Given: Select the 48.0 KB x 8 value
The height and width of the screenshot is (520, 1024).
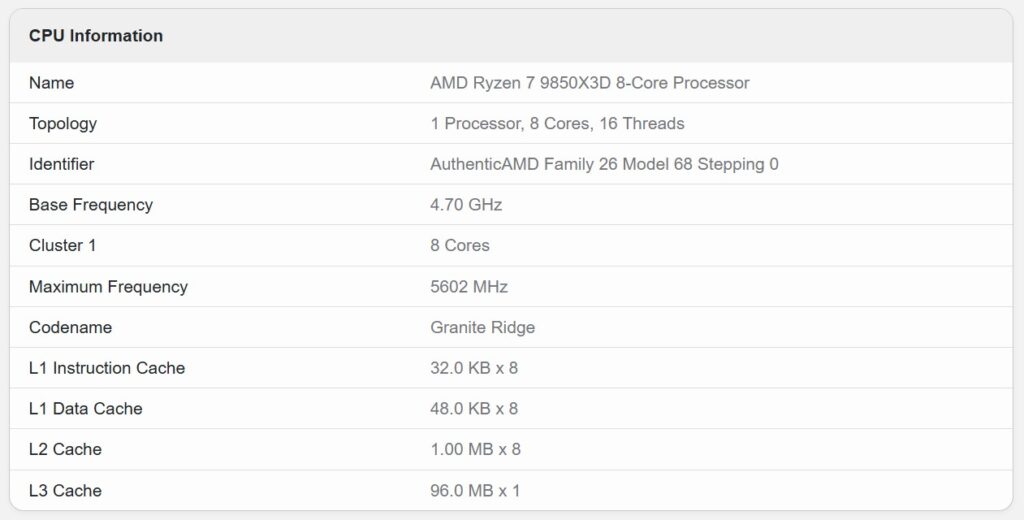Looking at the screenshot, I should coord(474,409).
